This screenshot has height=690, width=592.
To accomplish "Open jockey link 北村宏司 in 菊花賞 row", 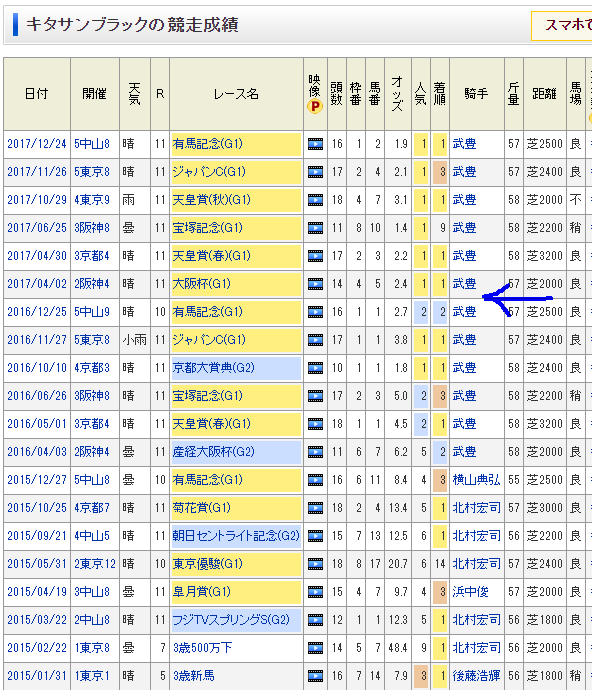I will coord(476,508).
